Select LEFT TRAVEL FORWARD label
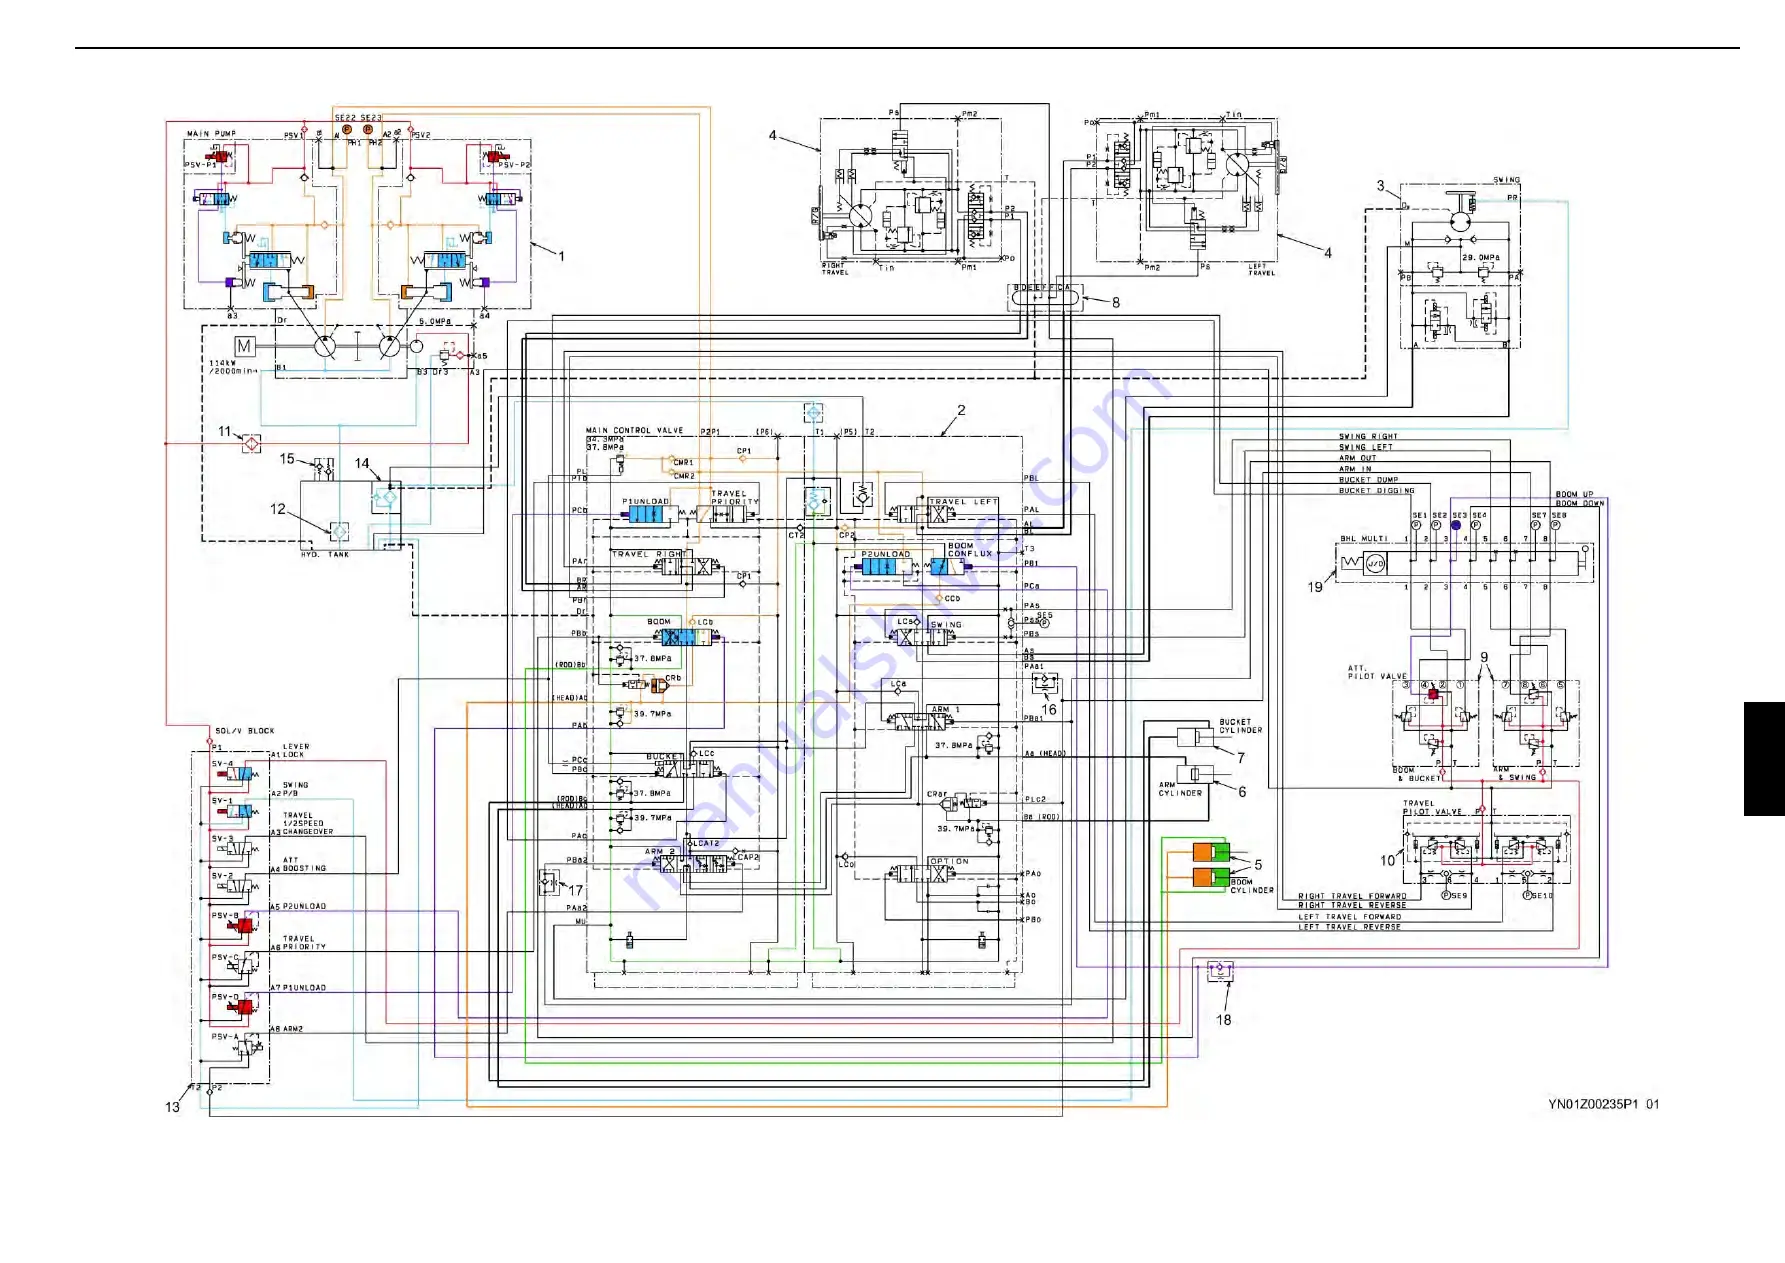This screenshot has width=1785, height=1263. (1349, 916)
